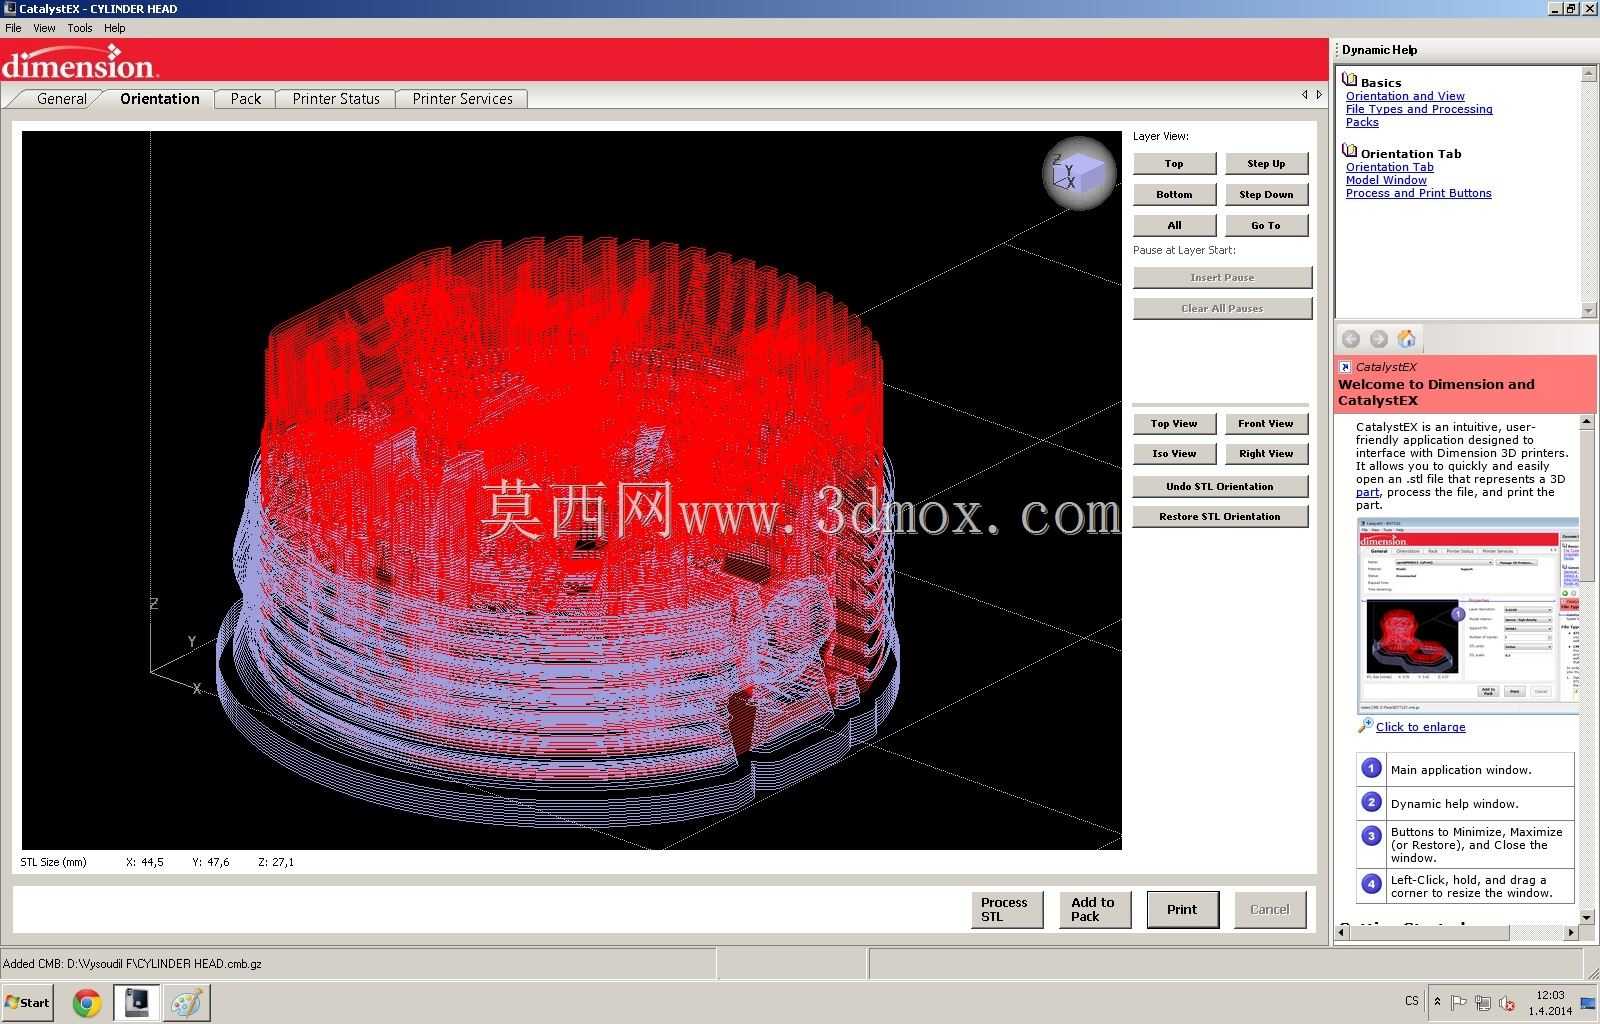Switch to the General tab
Screen dimensions: 1600x1024
(x=62, y=98)
